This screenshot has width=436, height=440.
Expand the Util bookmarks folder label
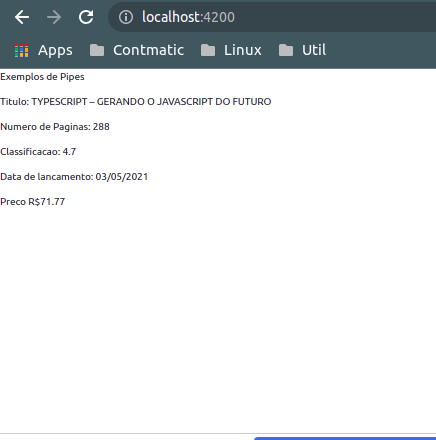[314, 50]
